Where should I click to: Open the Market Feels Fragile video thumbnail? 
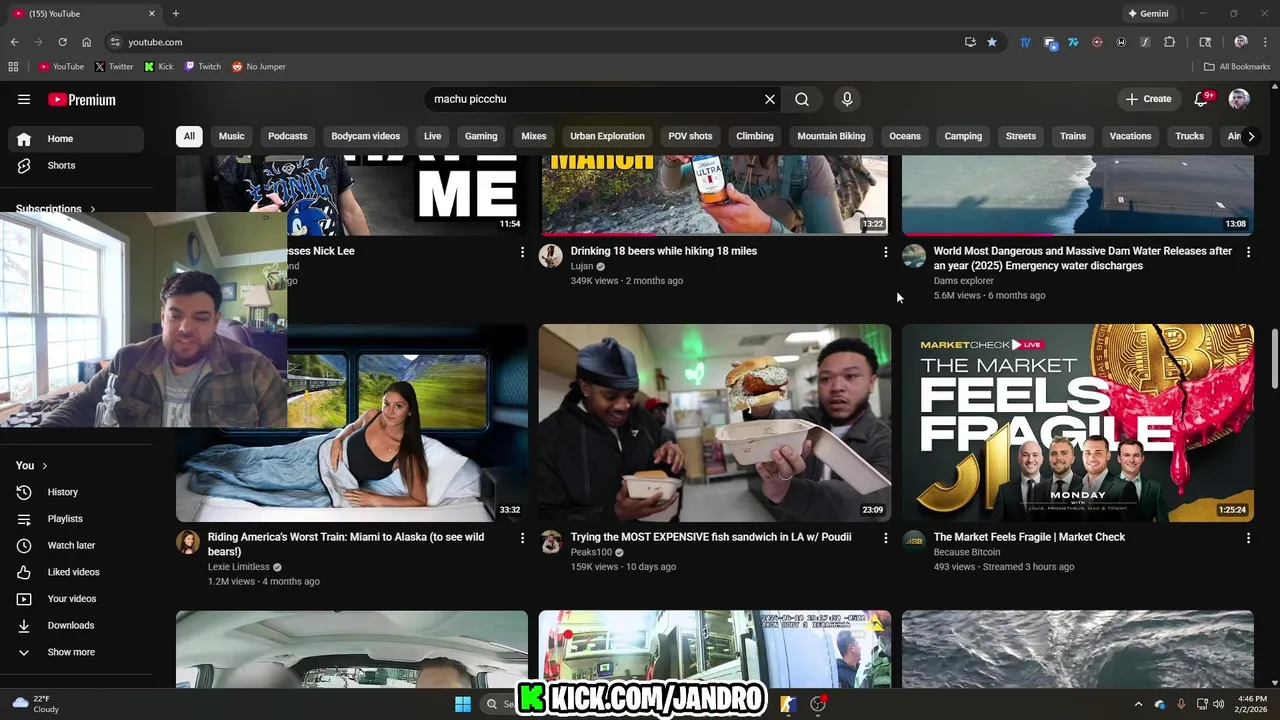click(1078, 423)
